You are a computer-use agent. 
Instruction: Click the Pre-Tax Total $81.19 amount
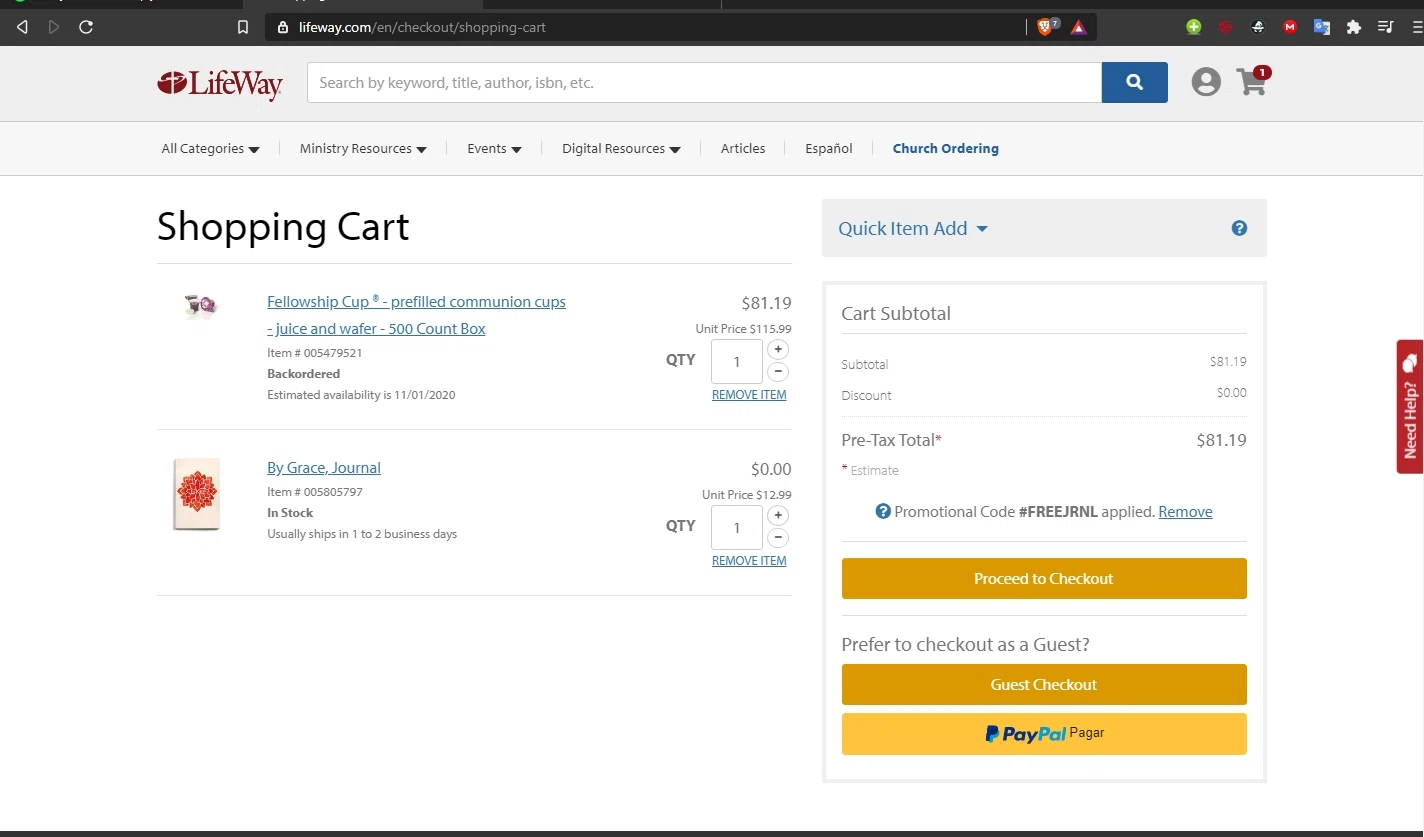(x=1221, y=440)
